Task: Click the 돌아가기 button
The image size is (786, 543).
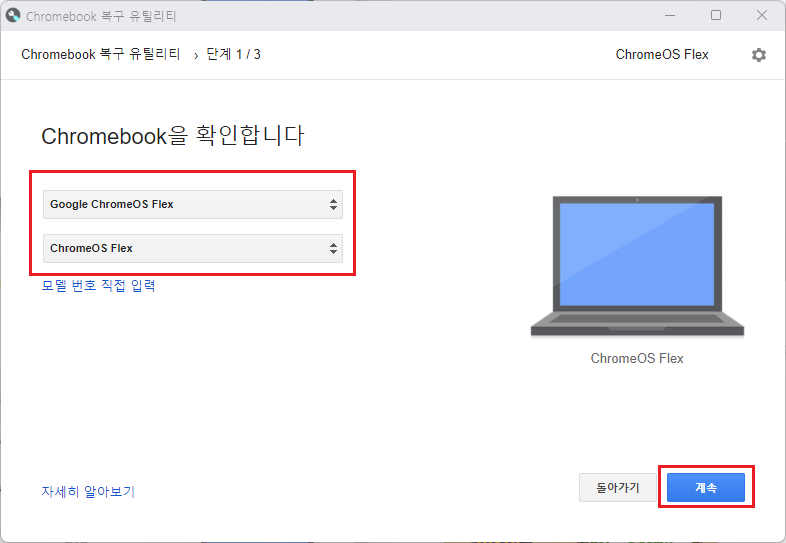Action: (618, 487)
